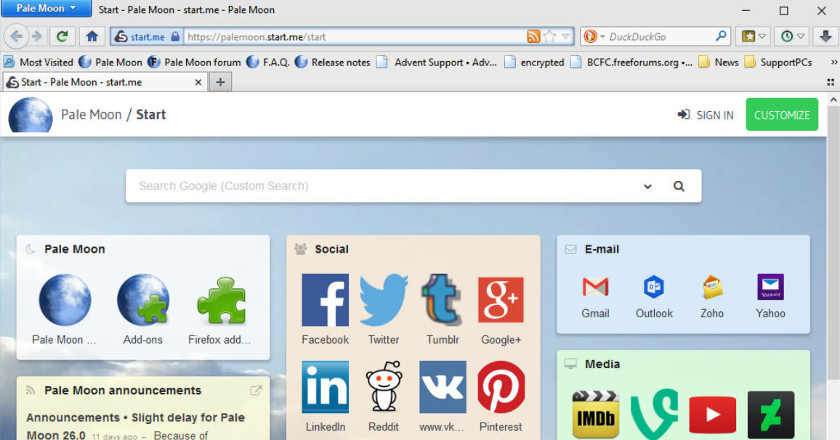Click the RSS feed icon in address bar

pos(534,36)
